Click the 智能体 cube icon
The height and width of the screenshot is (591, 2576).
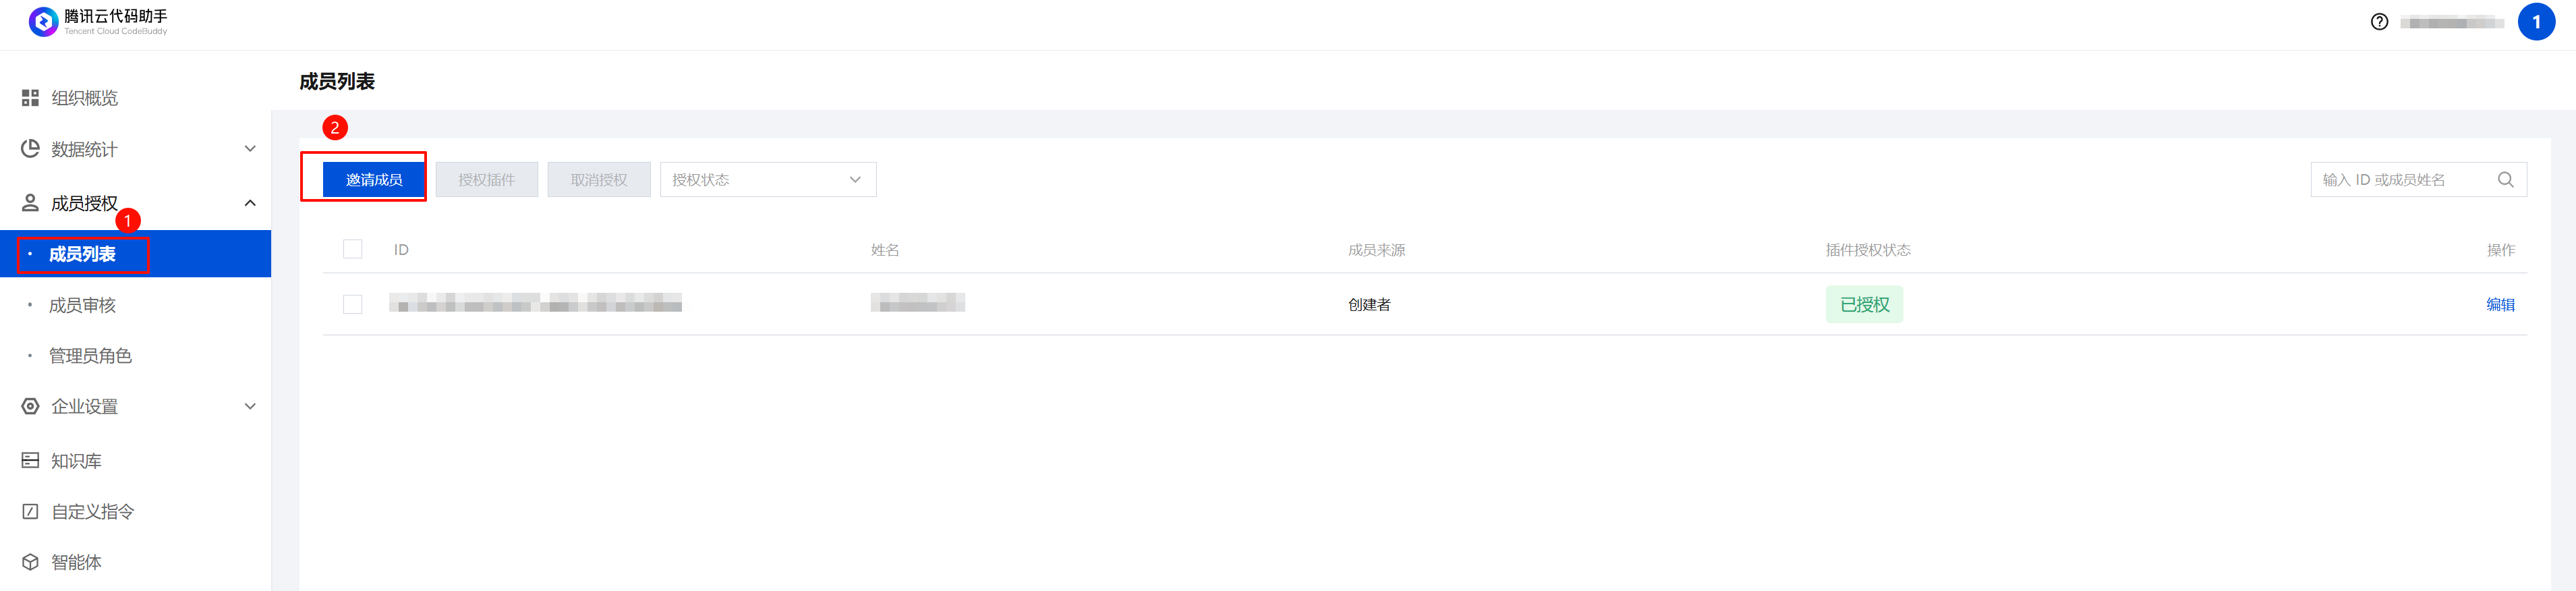pos(31,562)
